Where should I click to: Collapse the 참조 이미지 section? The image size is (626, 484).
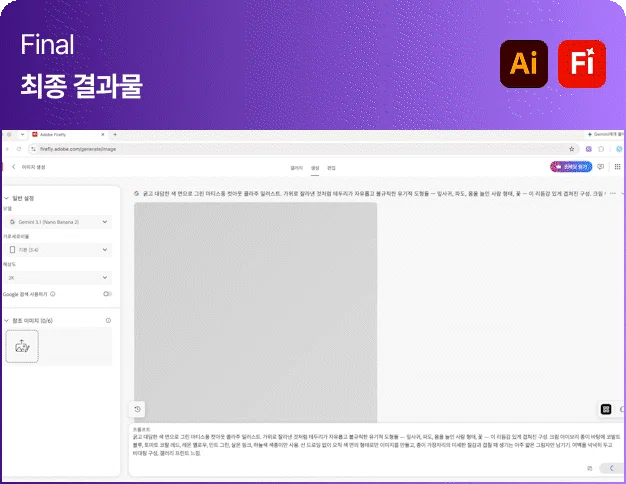click(6, 321)
